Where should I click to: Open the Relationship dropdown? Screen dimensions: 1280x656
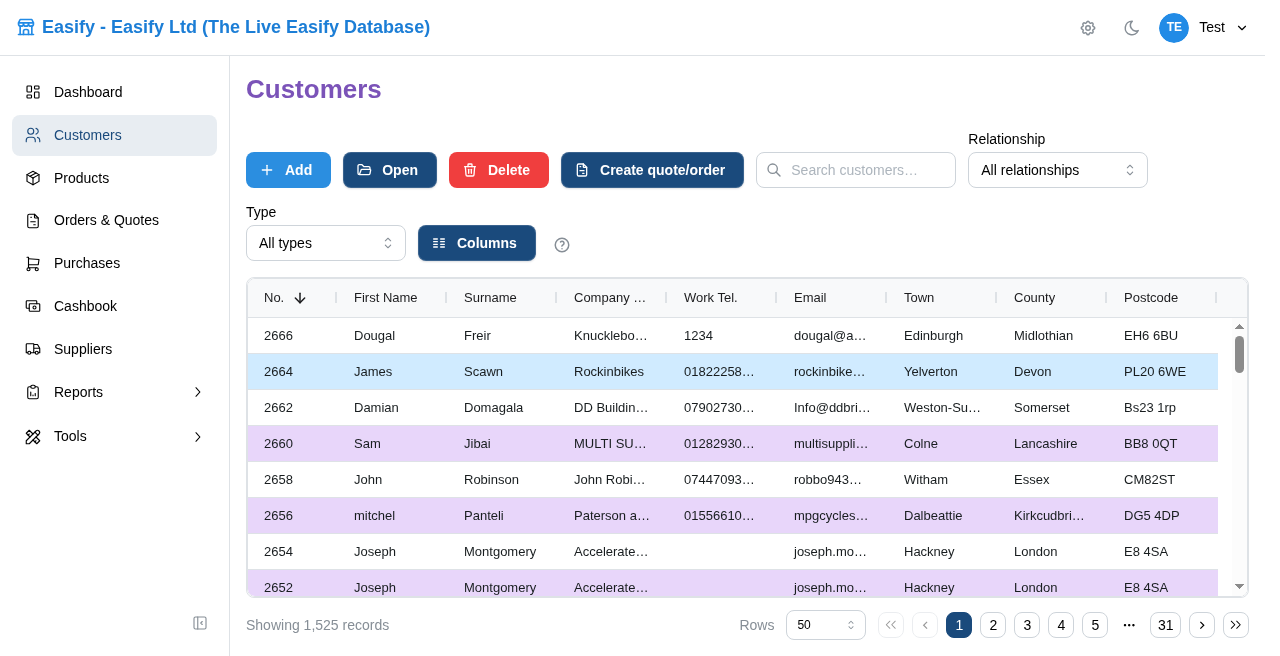click(1058, 170)
